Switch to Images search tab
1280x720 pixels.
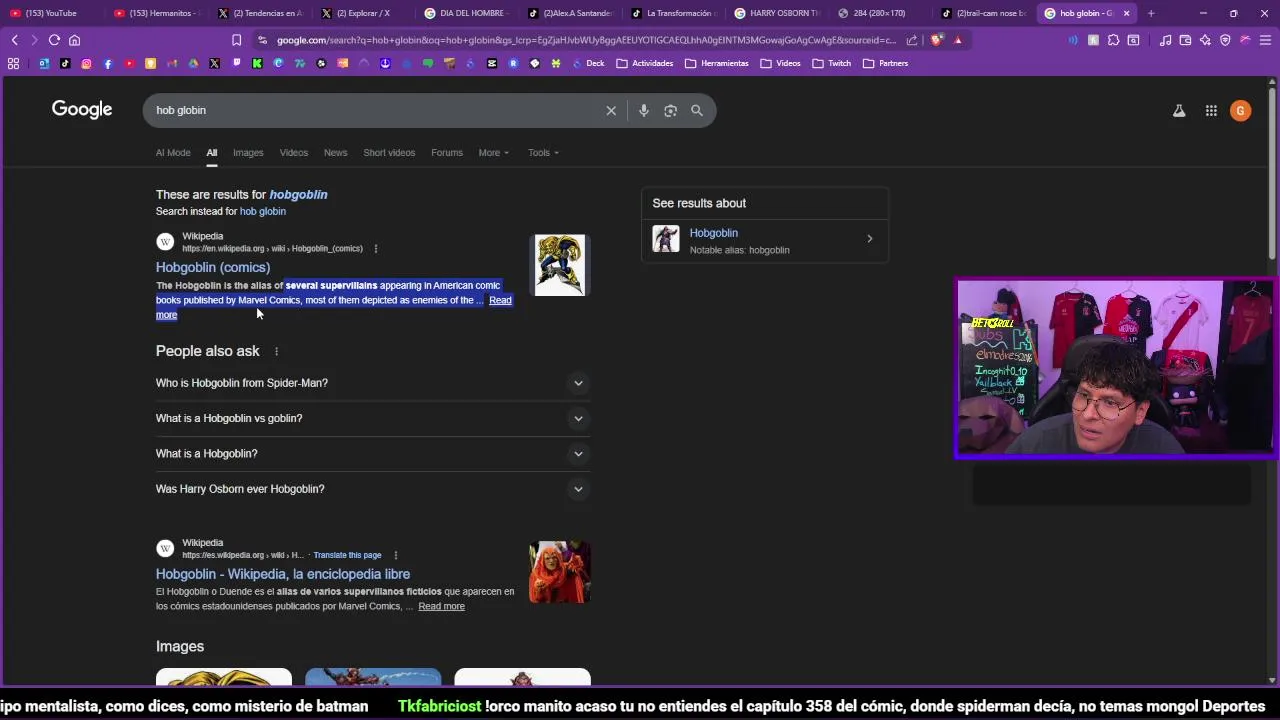click(x=248, y=153)
